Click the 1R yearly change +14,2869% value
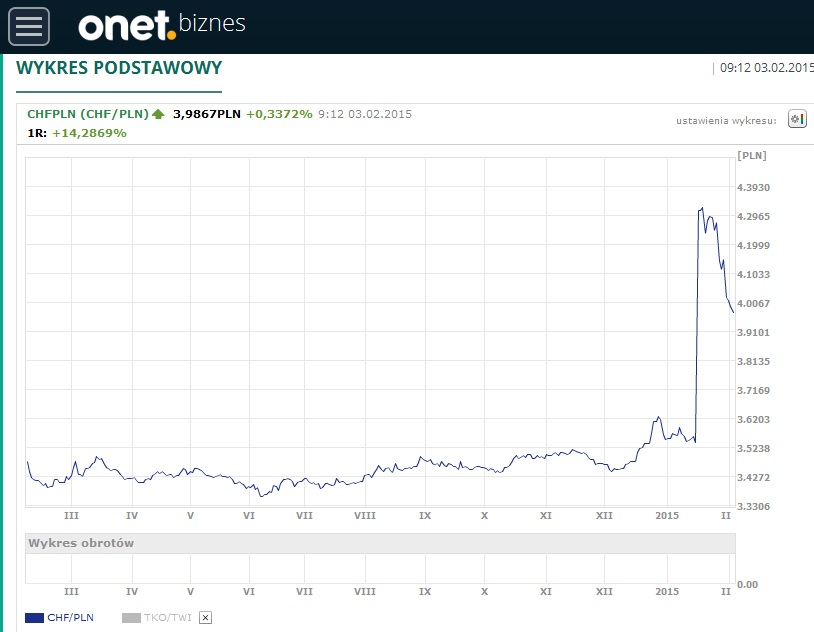Screen dimensions: 814x632 tap(89, 132)
